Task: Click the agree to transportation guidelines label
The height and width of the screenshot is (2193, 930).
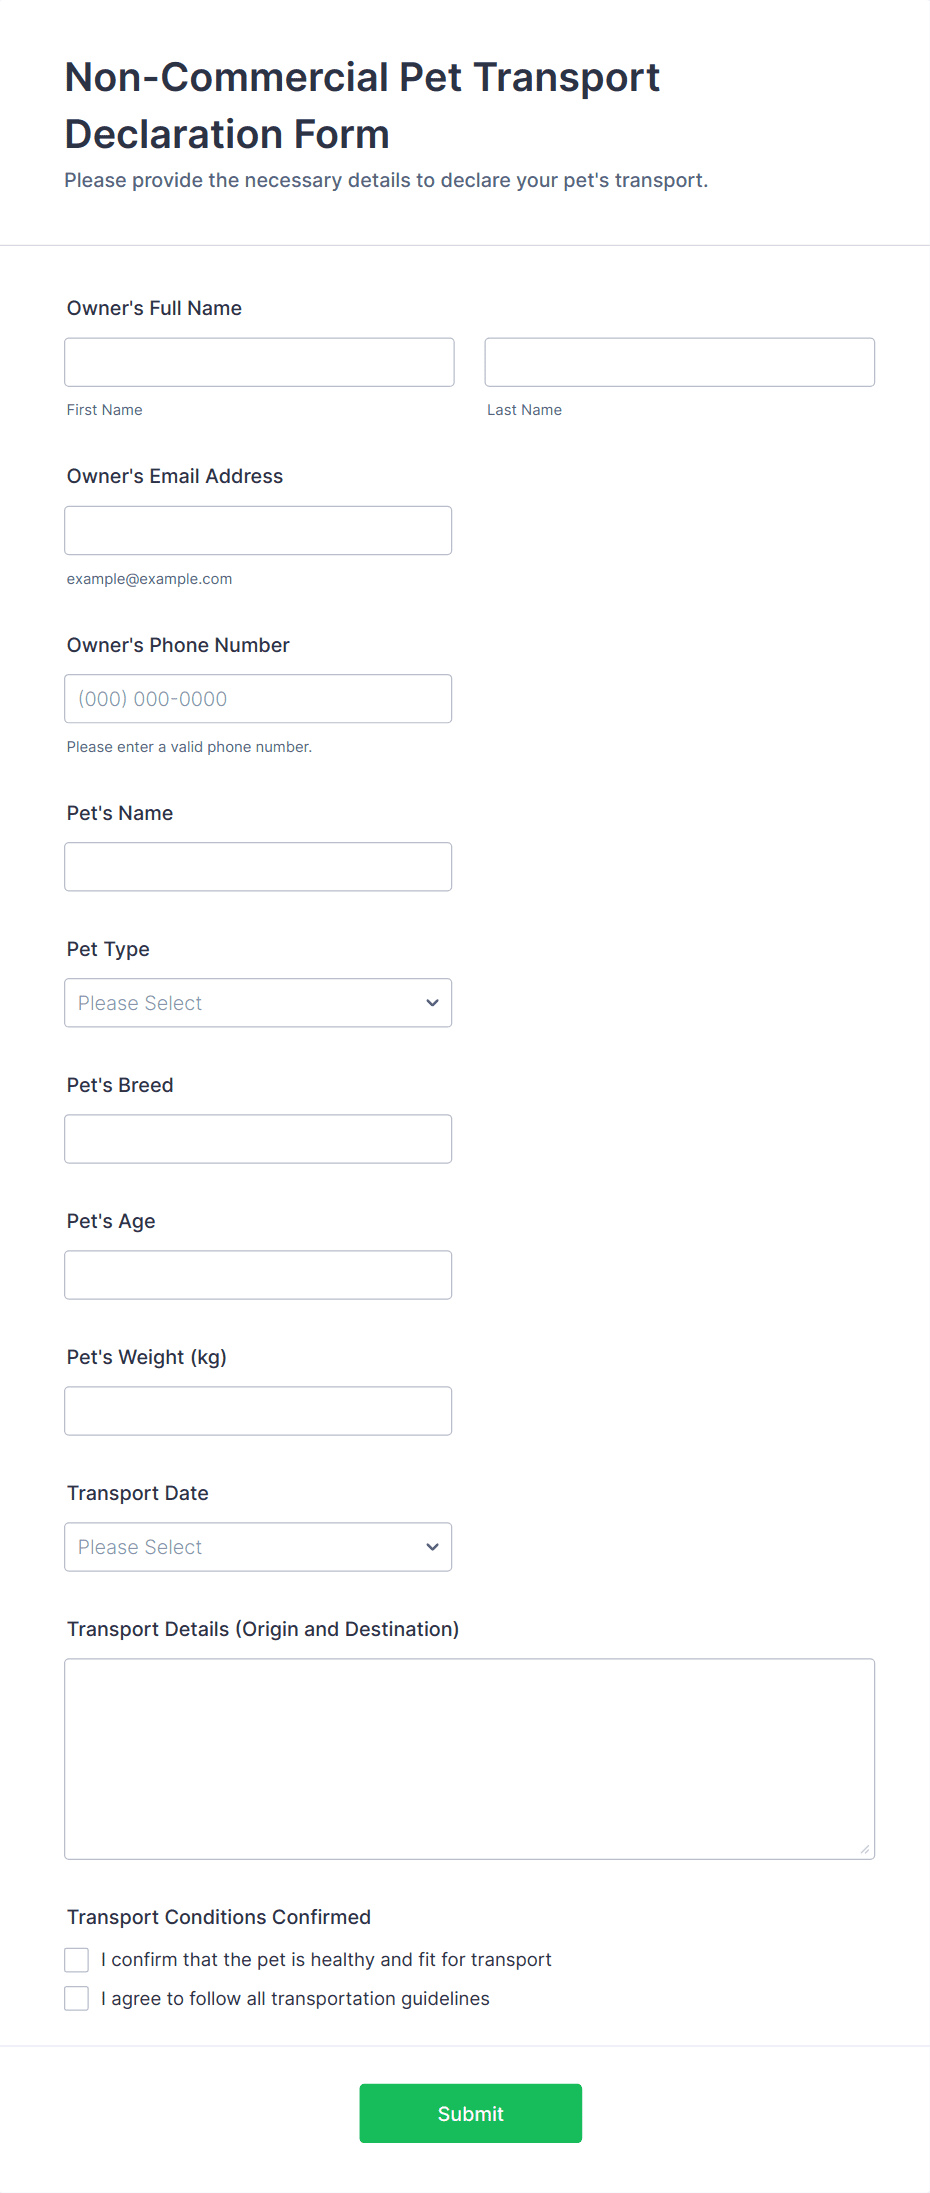Action: tap(295, 1999)
